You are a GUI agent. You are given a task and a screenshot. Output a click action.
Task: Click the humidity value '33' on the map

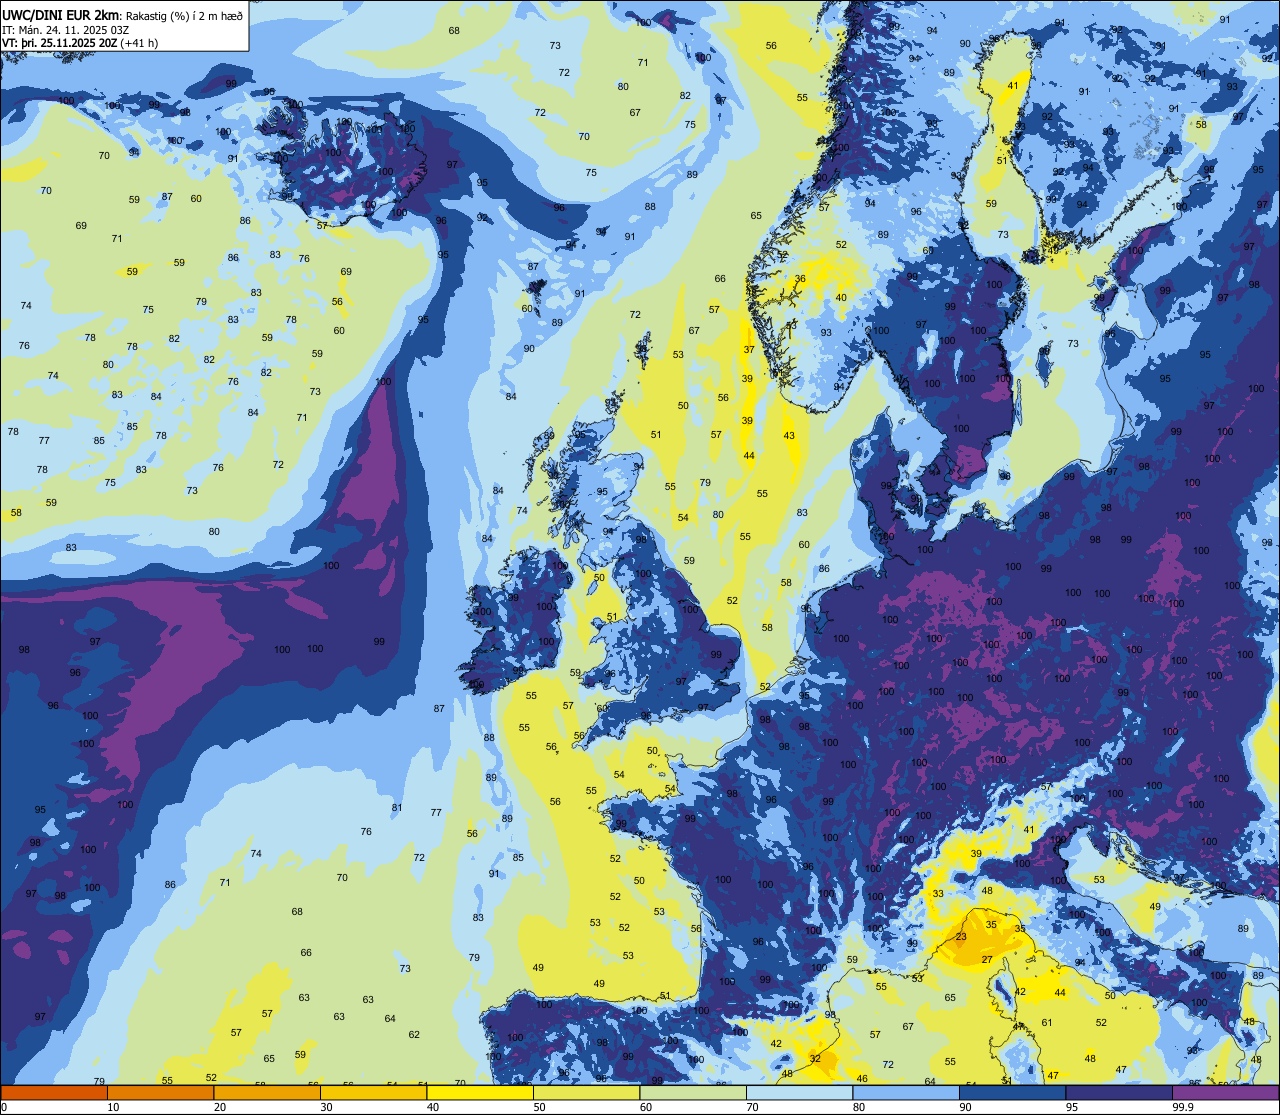(x=938, y=894)
